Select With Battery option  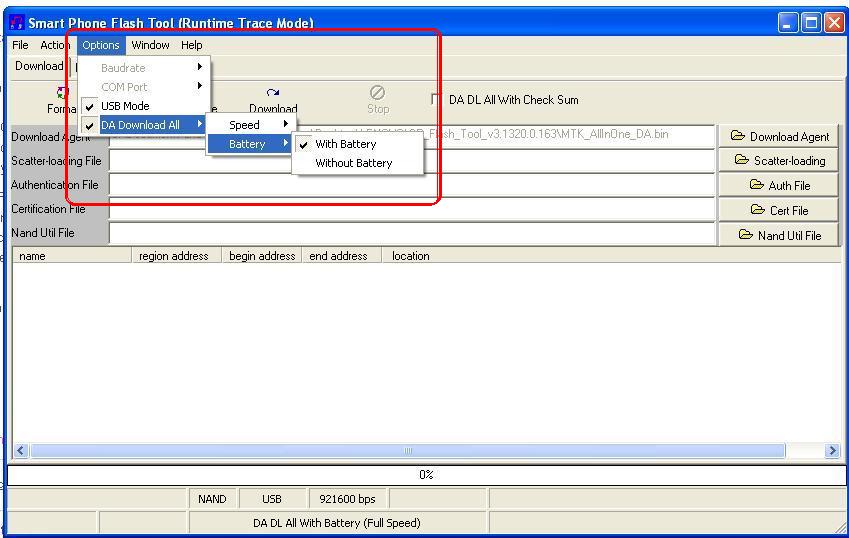(x=357, y=145)
